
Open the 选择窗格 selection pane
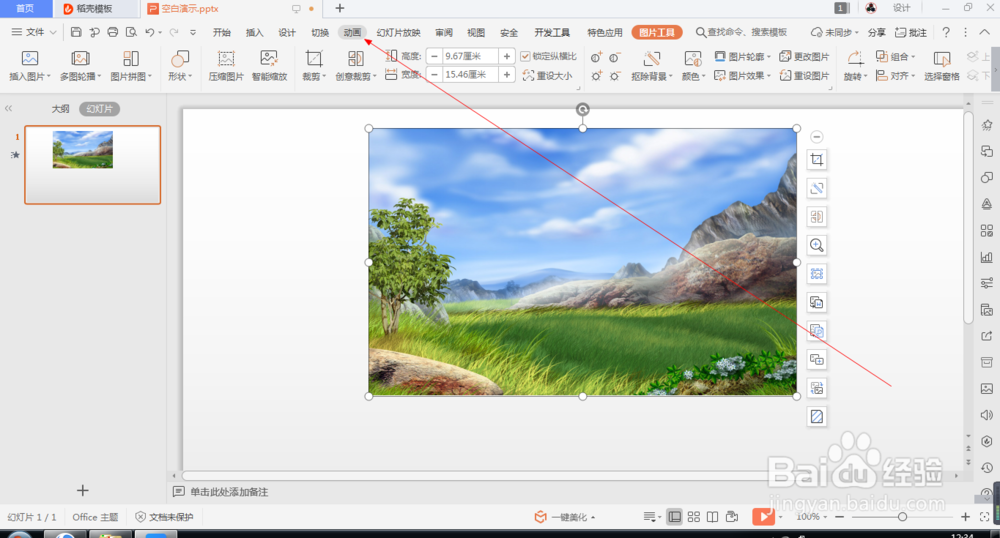[941, 66]
